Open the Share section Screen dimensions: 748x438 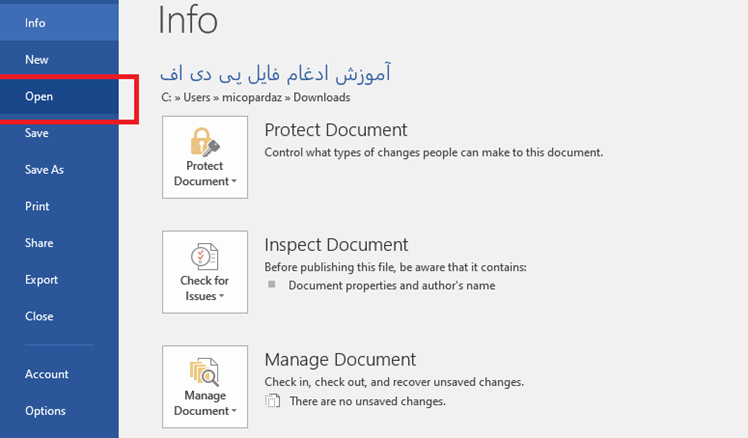59,243
